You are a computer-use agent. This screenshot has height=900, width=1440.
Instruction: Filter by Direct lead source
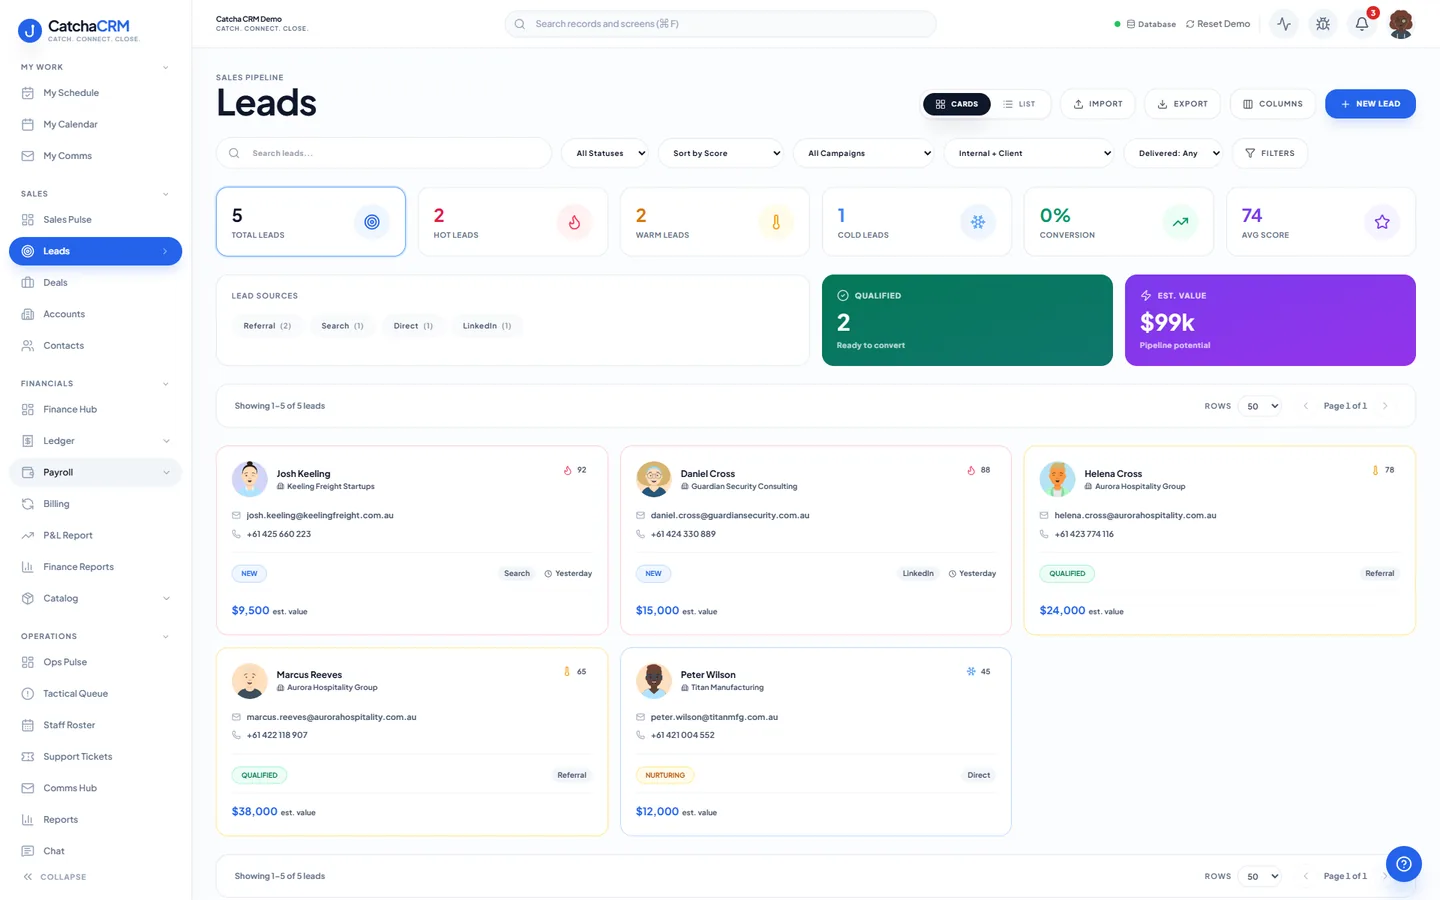point(413,326)
